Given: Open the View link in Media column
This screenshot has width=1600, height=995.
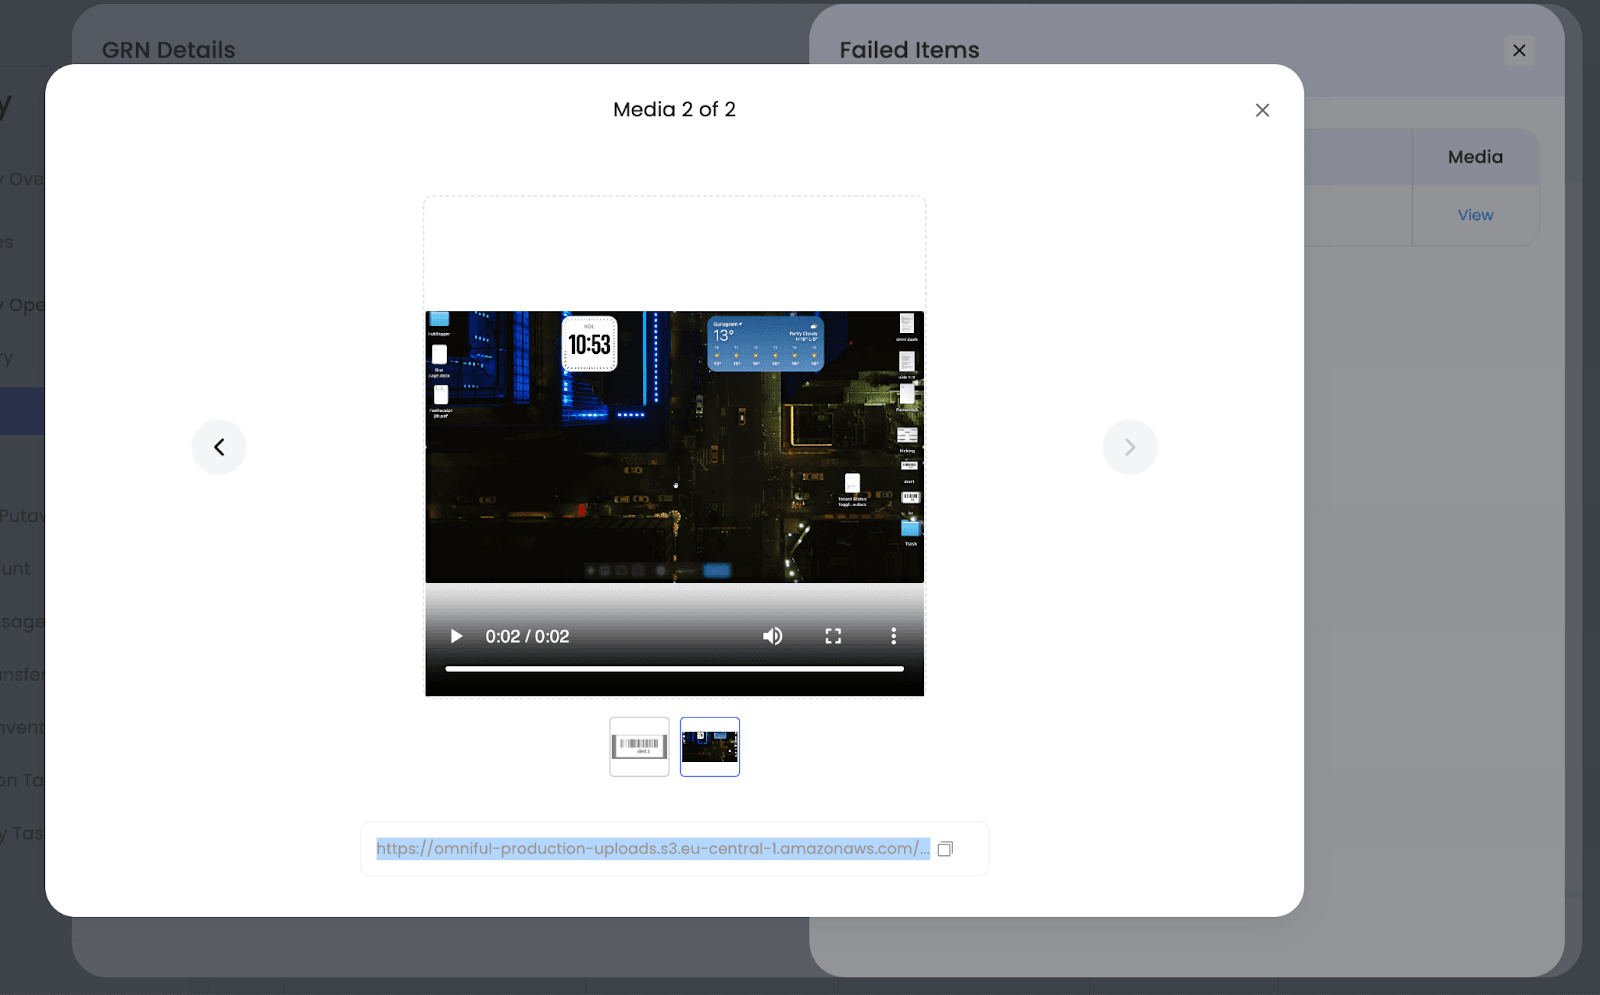Looking at the screenshot, I should [1475, 215].
